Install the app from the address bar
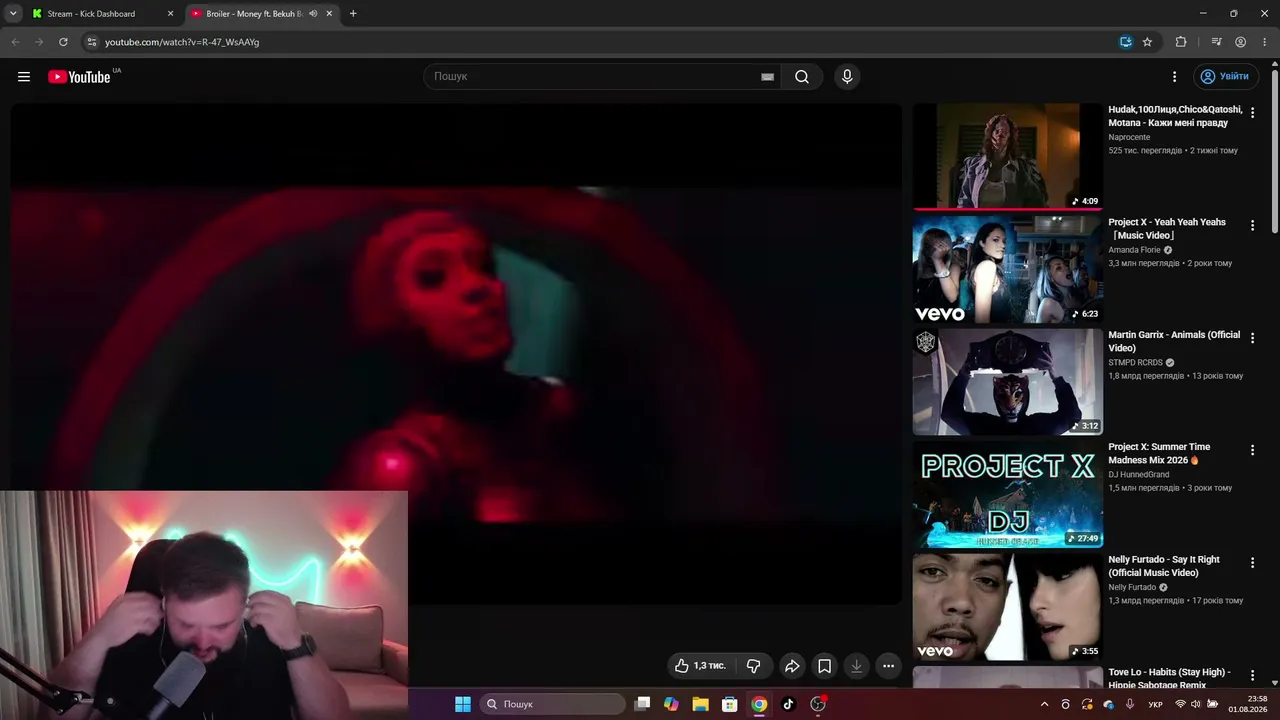Screen dimensions: 1280x720 pos(1126,42)
